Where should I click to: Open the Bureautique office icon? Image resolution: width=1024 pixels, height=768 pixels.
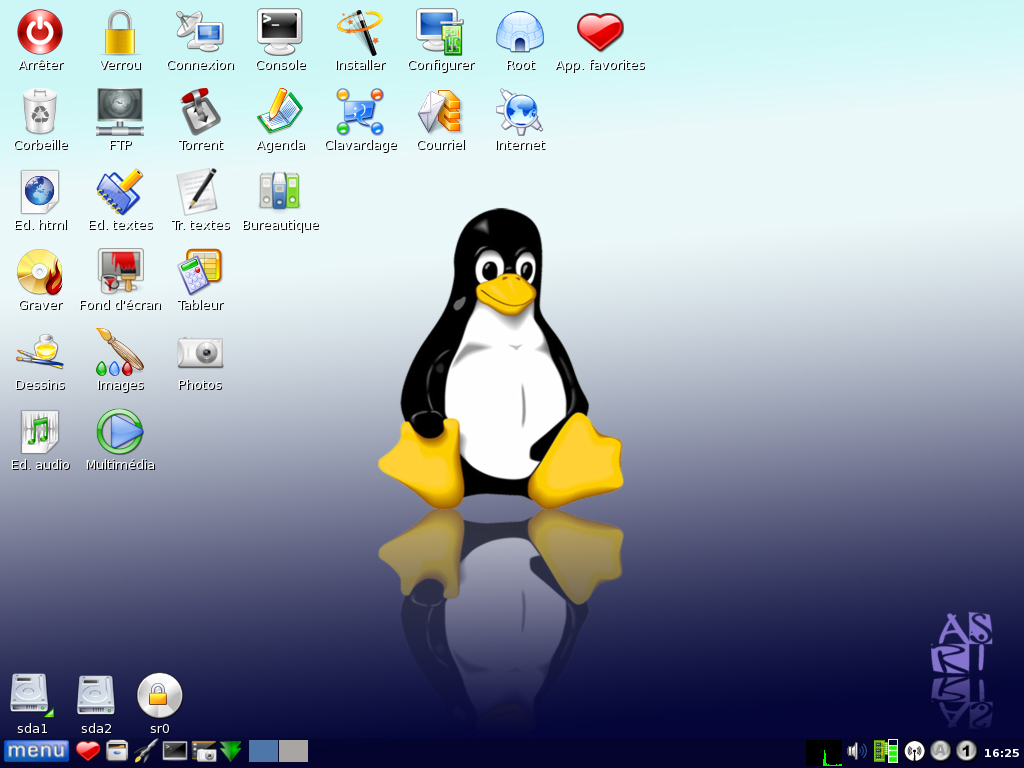(x=280, y=191)
